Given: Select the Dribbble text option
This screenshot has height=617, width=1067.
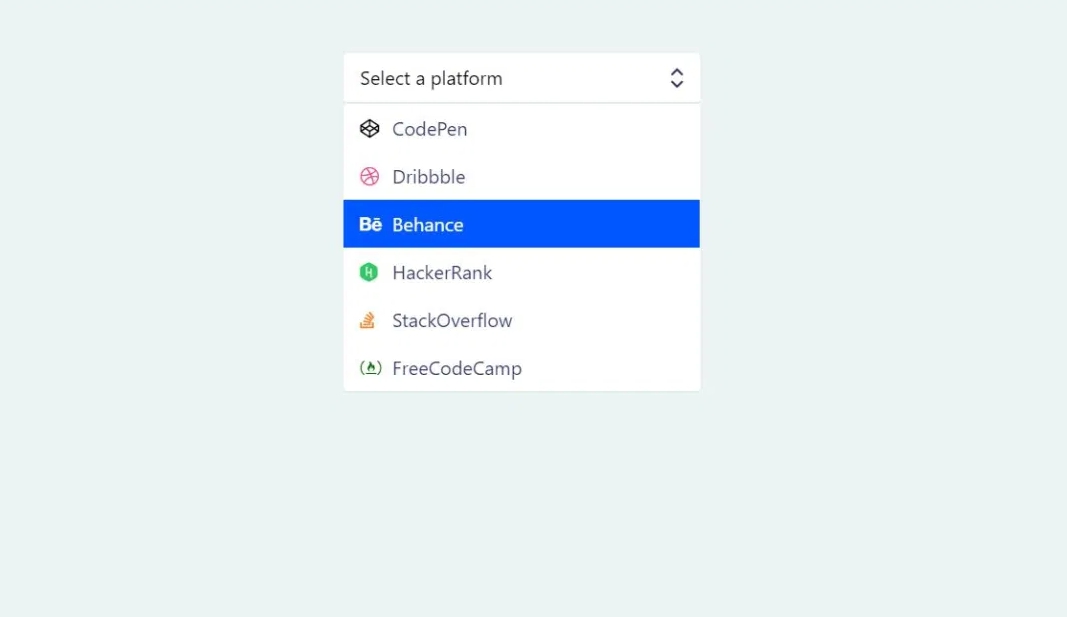Looking at the screenshot, I should coord(428,177).
